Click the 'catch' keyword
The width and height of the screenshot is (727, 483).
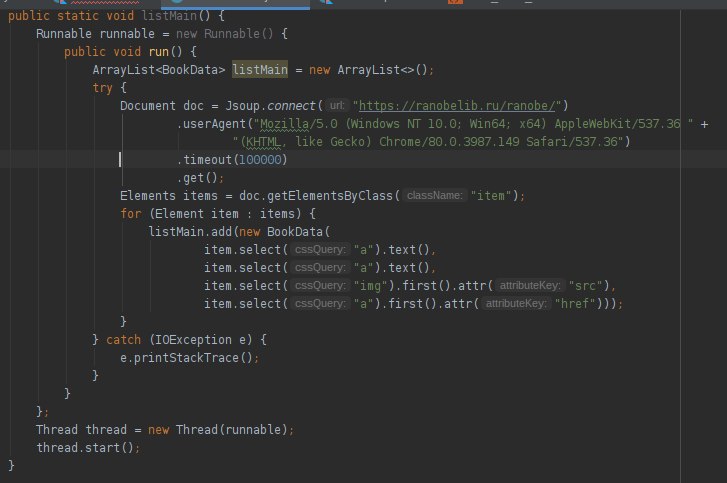123,340
